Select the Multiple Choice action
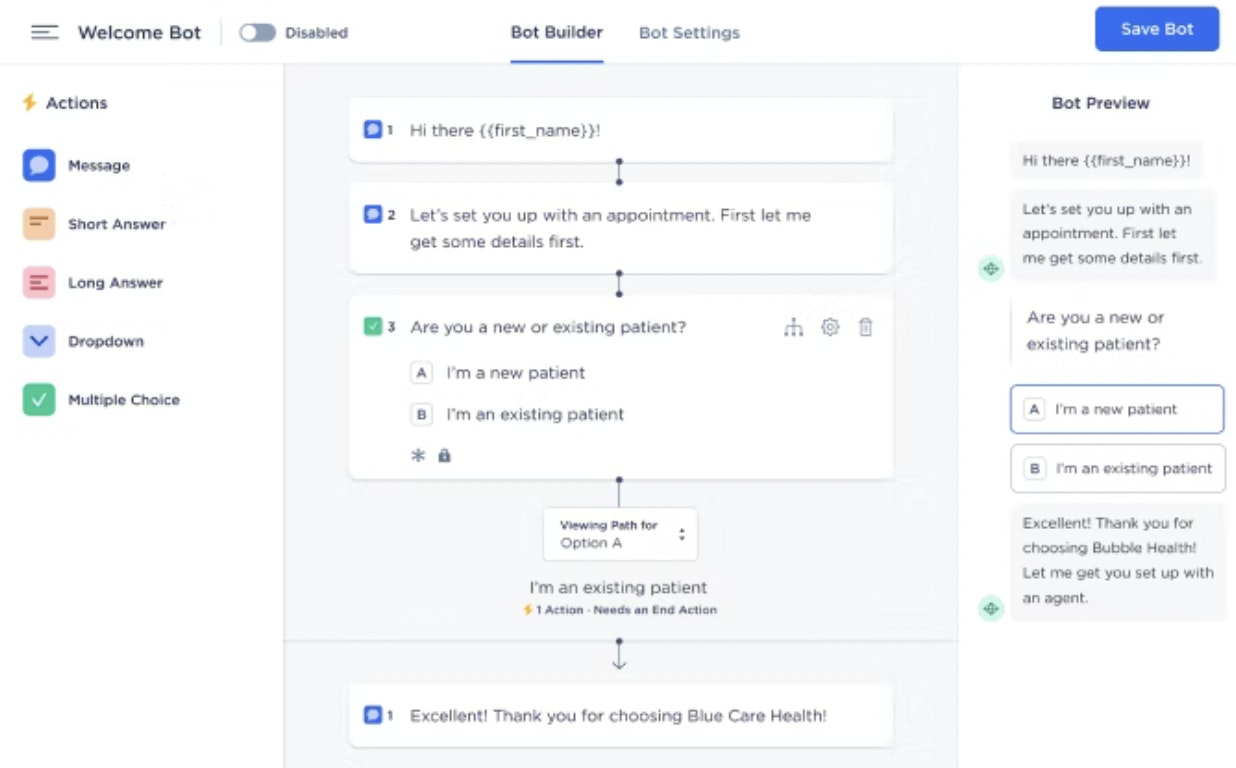 pos(123,399)
